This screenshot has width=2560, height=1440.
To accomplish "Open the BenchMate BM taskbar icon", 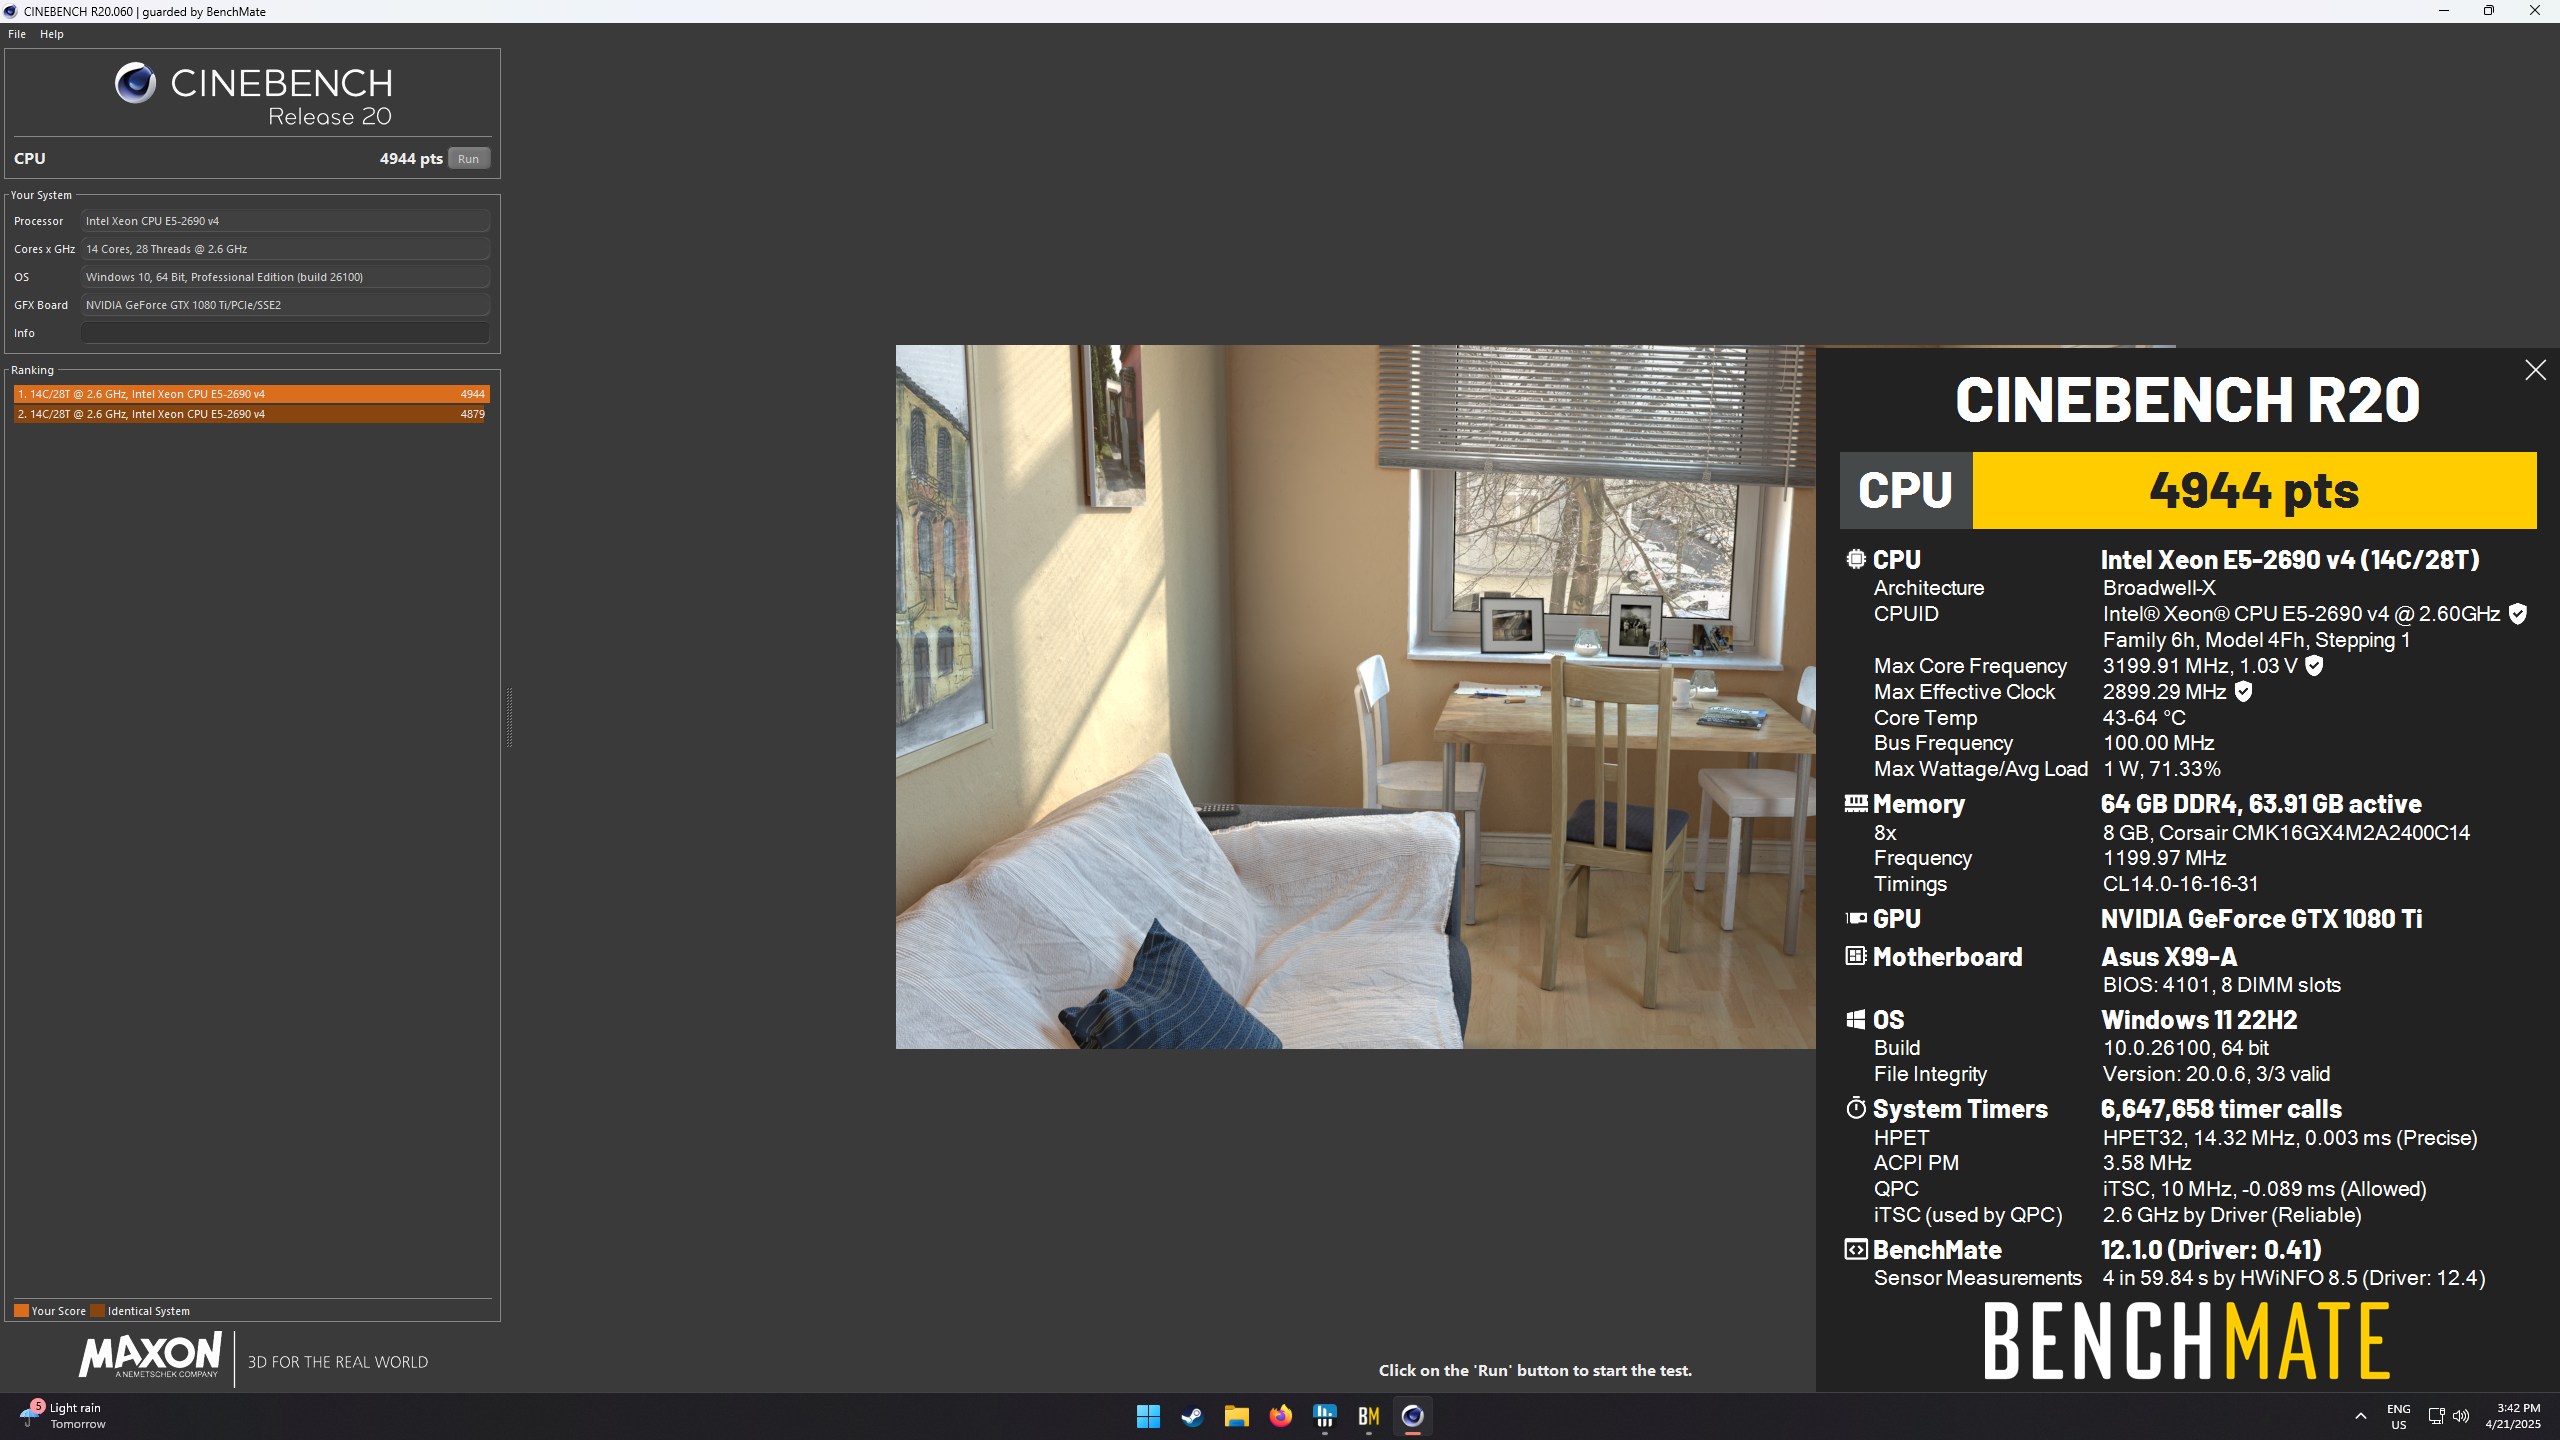I will (1368, 1416).
